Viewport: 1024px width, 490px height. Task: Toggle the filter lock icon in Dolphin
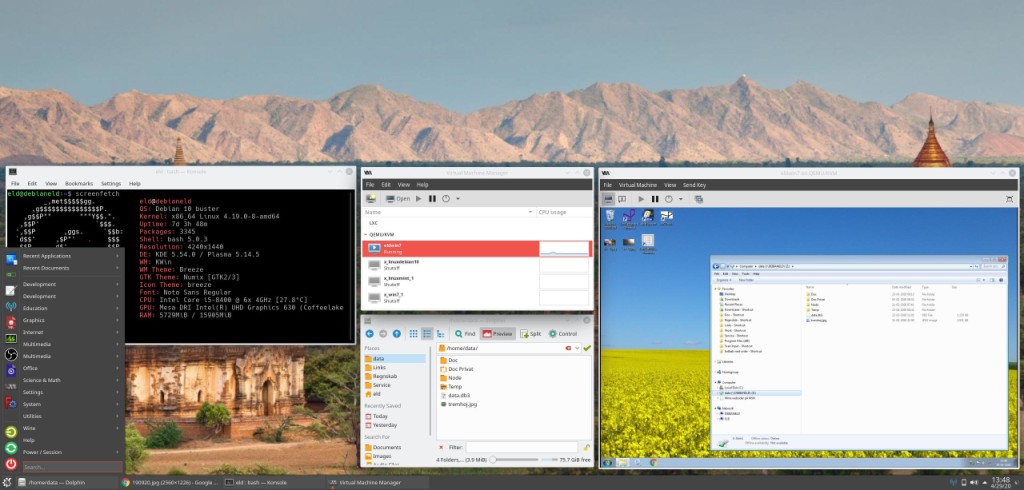[x=586, y=448]
